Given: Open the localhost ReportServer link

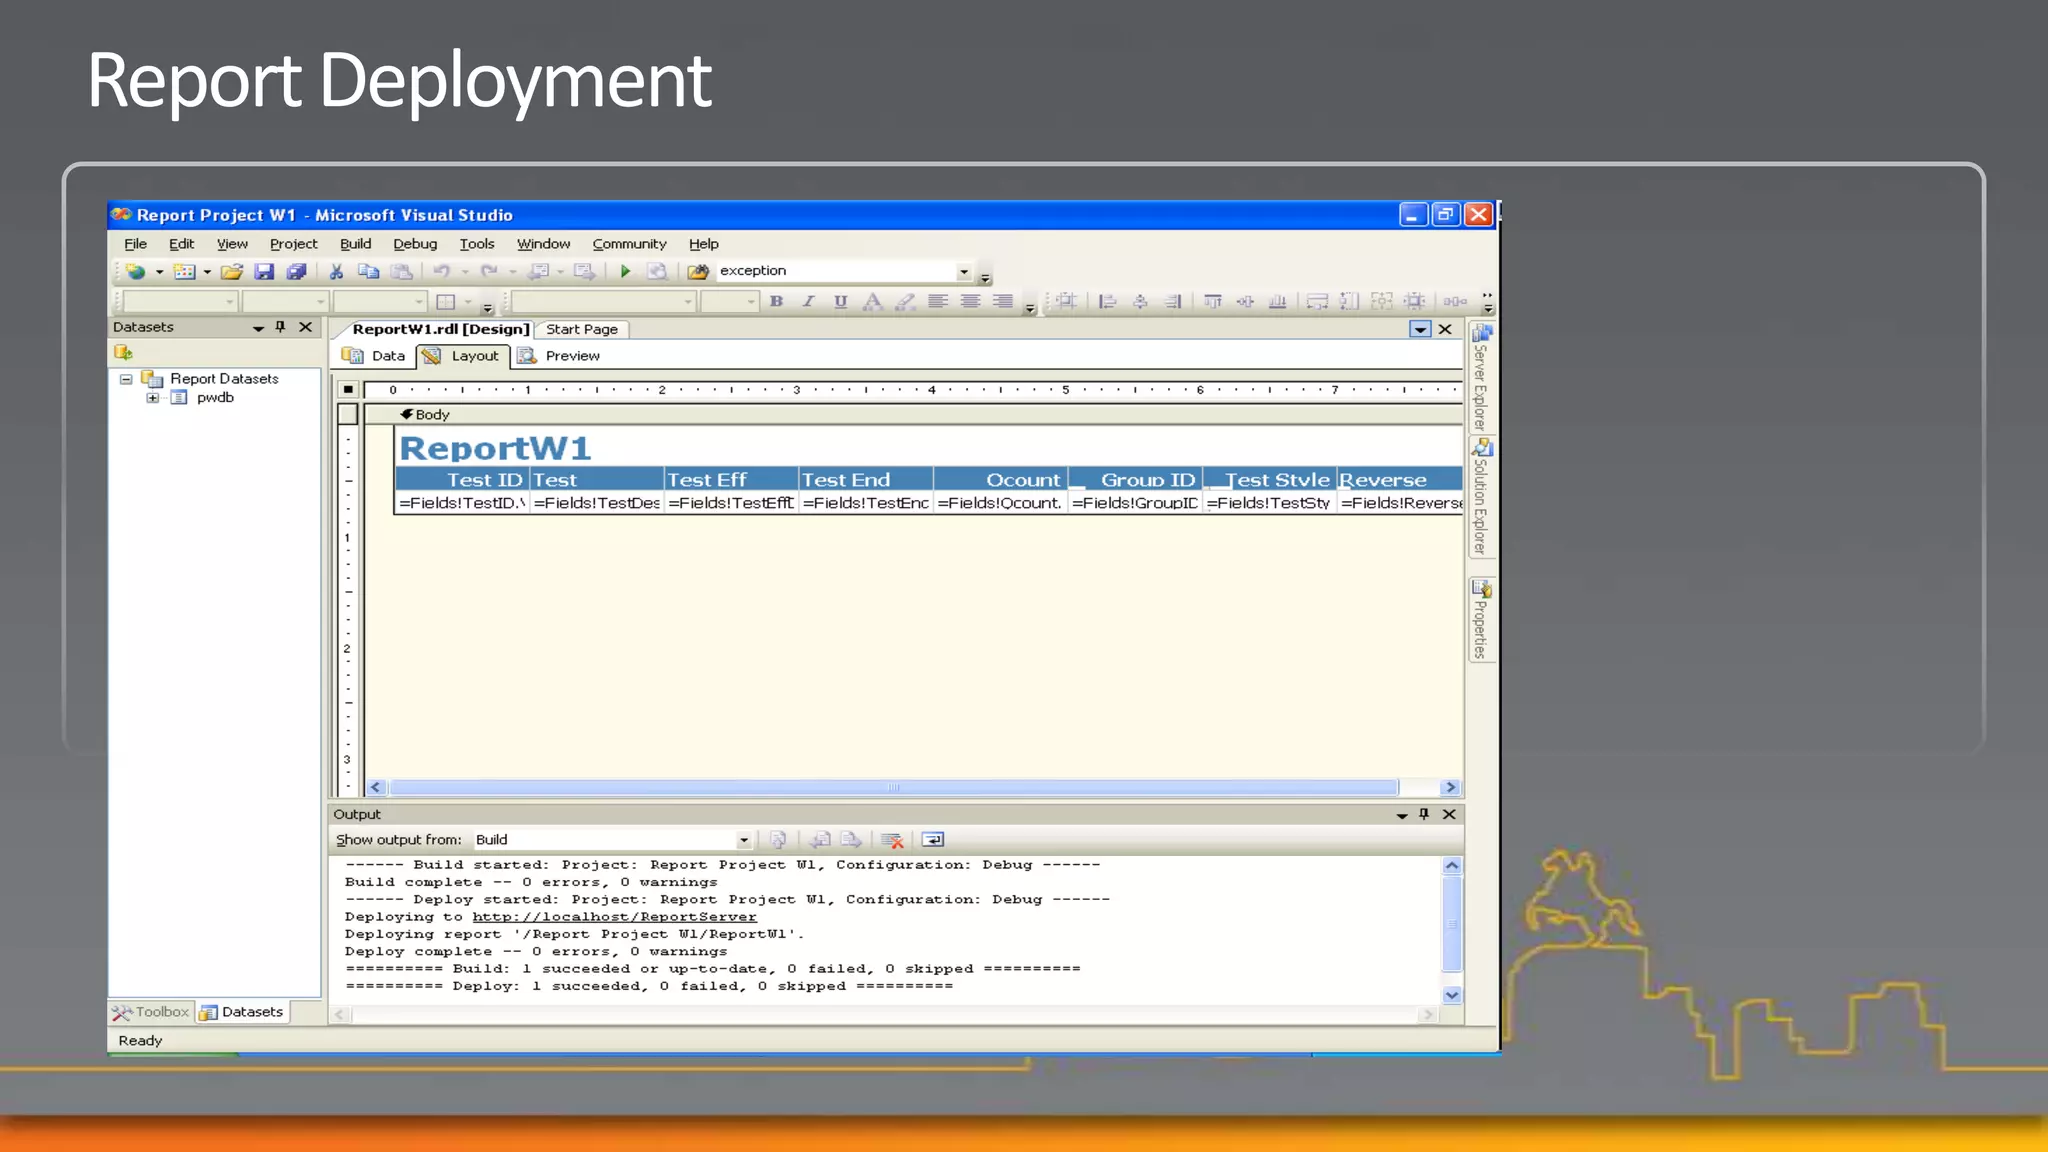Looking at the screenshot, I should tap(614, 917).
